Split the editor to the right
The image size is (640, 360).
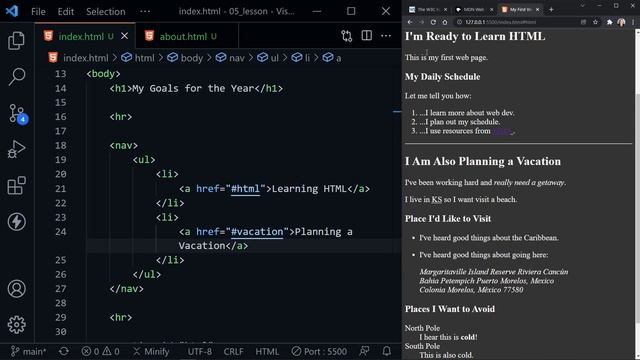367,36
